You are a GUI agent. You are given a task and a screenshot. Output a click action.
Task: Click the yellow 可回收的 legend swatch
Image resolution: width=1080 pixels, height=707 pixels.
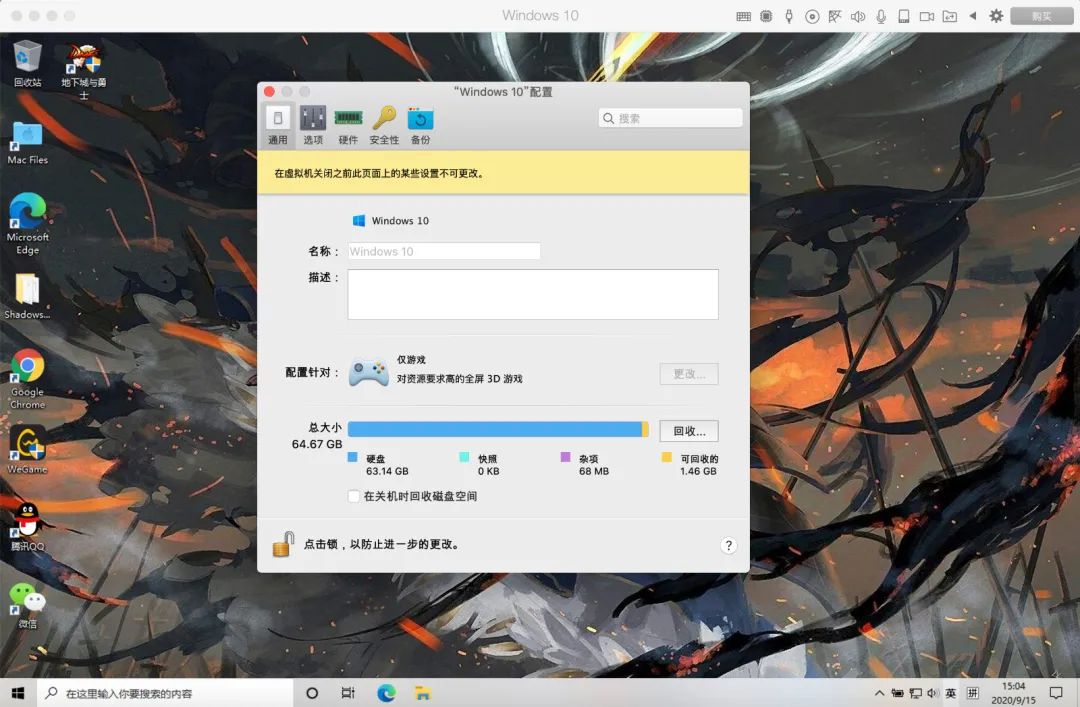pos(666,458)
